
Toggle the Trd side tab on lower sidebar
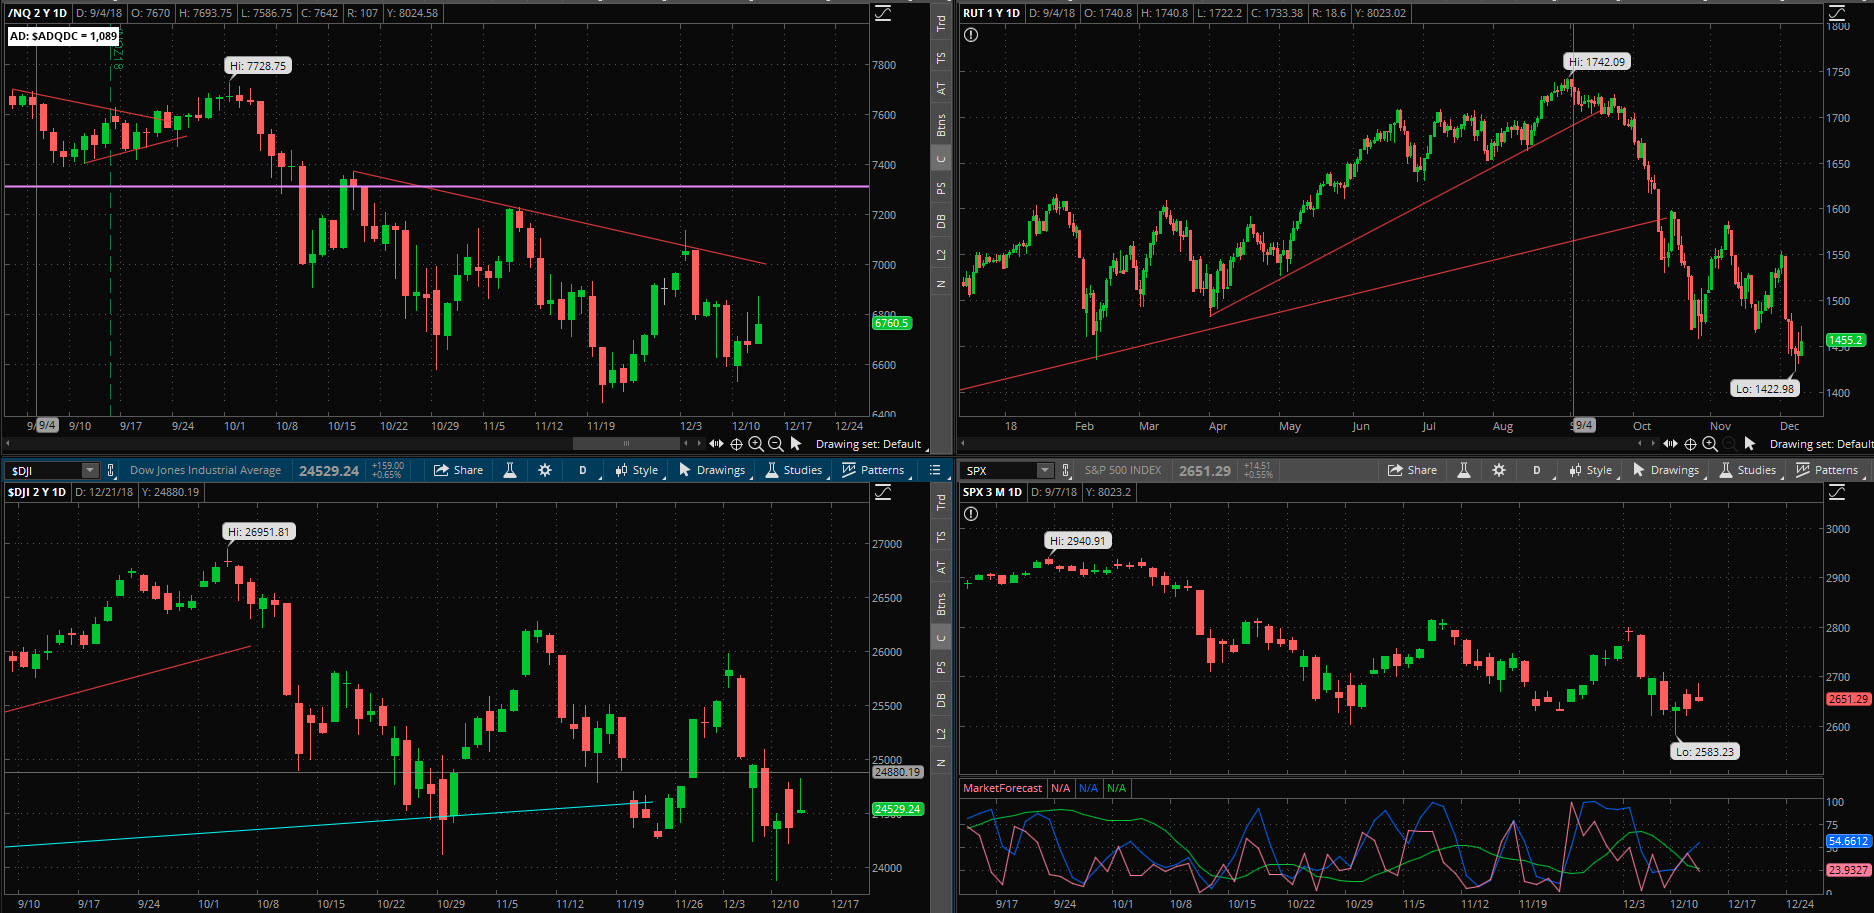(941, 502)
